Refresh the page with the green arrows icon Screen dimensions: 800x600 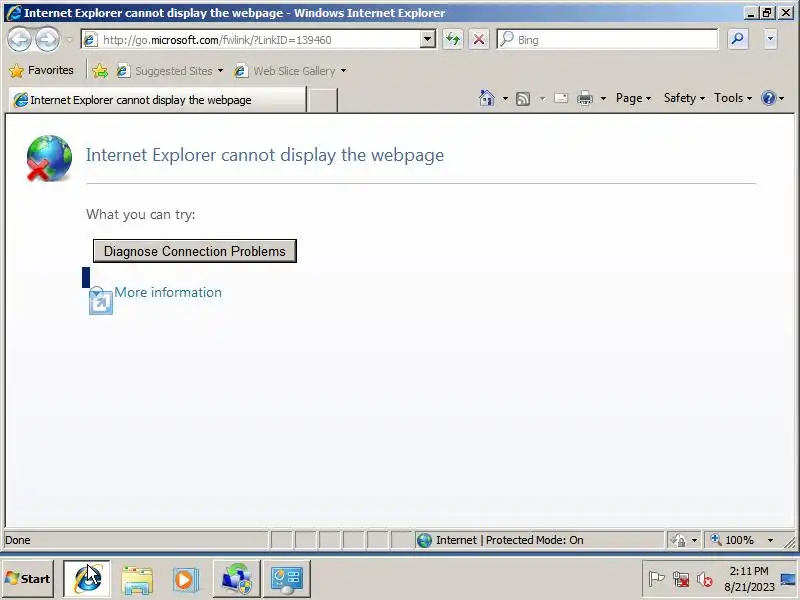[453, 40]
